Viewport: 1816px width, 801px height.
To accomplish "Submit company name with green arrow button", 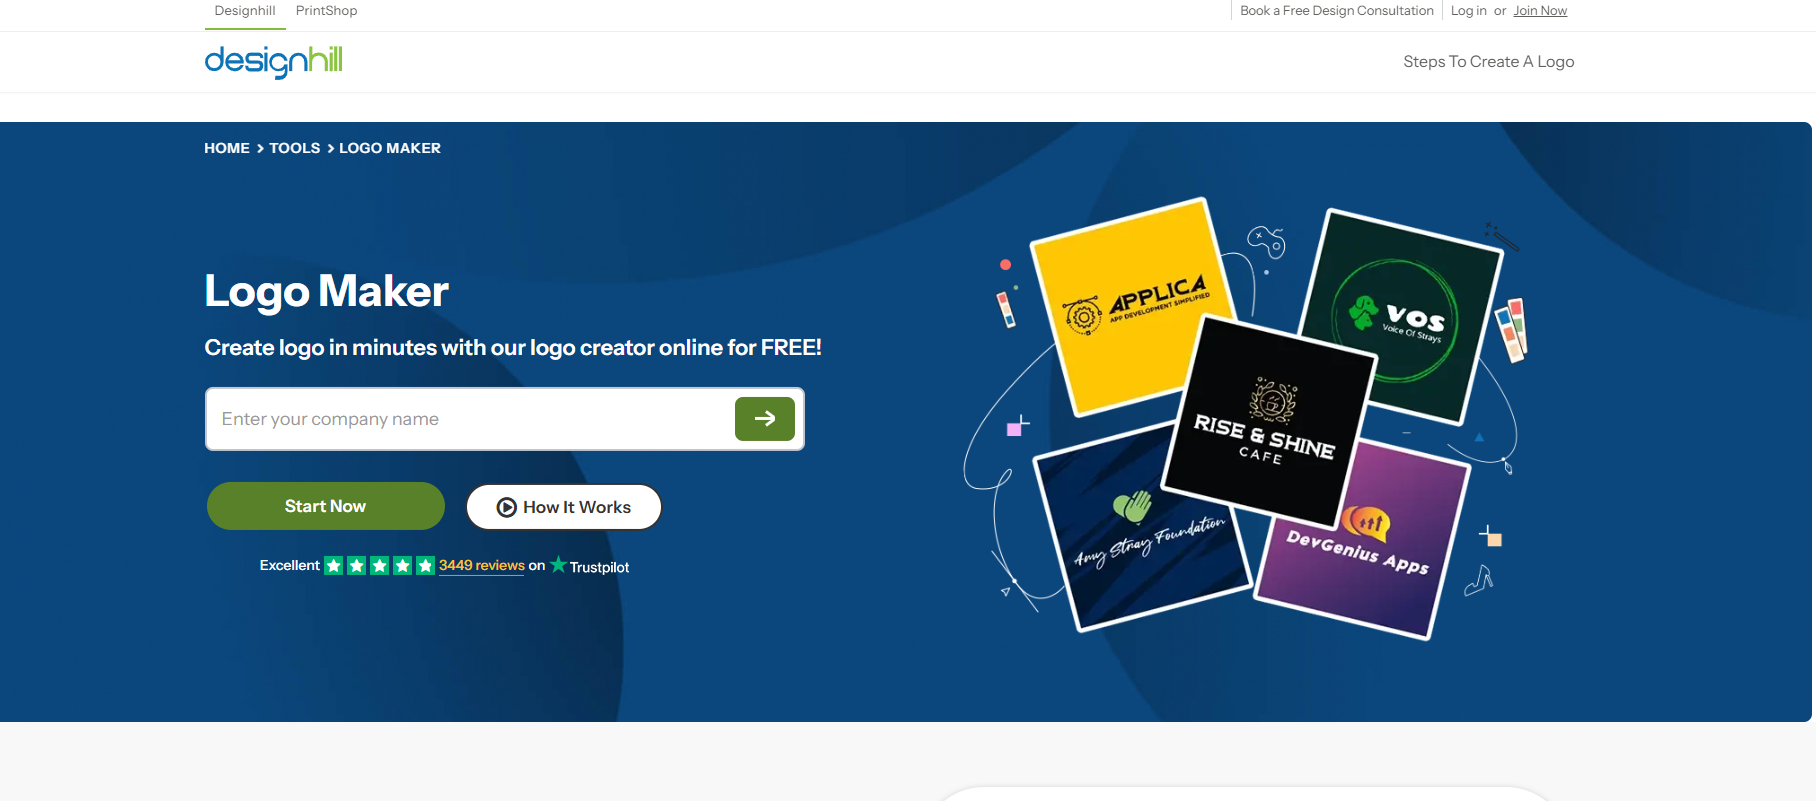I will pos(764,419).
